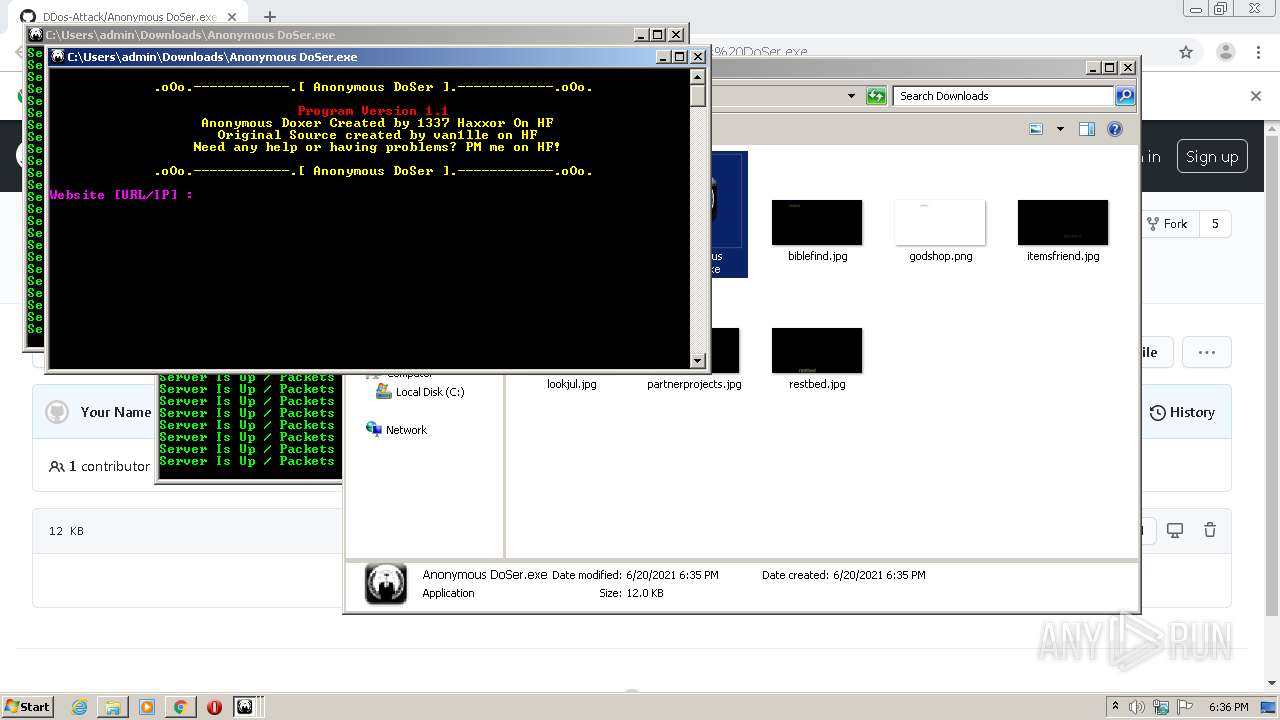
Task: Toggle the Explorer preview pane
Action: (1087, 129)
